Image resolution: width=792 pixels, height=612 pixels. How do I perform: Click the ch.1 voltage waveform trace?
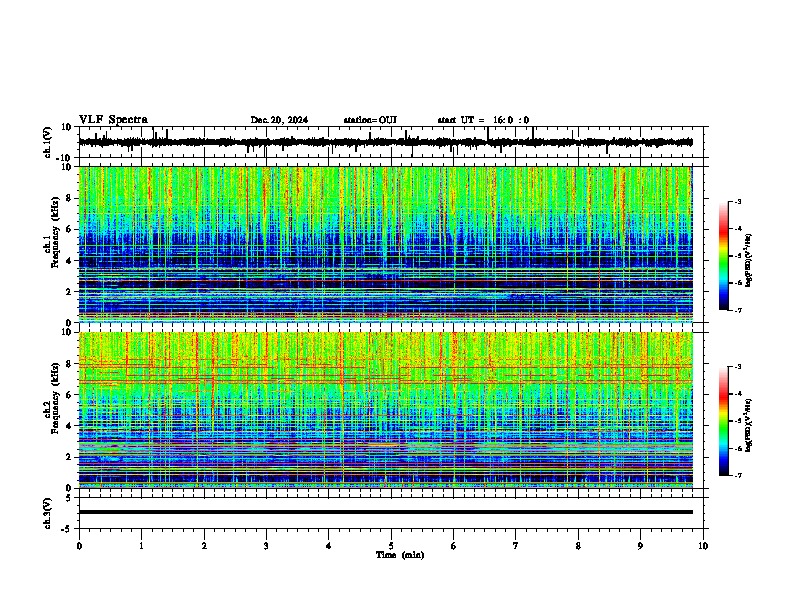385,142
